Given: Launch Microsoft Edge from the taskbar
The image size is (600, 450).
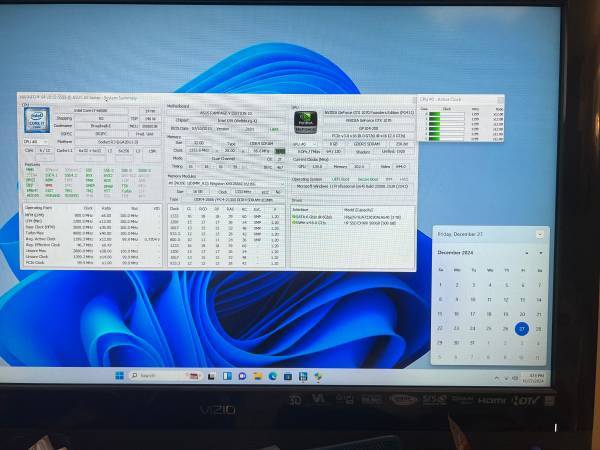Looking at the screenshot, I should (272, 377).
